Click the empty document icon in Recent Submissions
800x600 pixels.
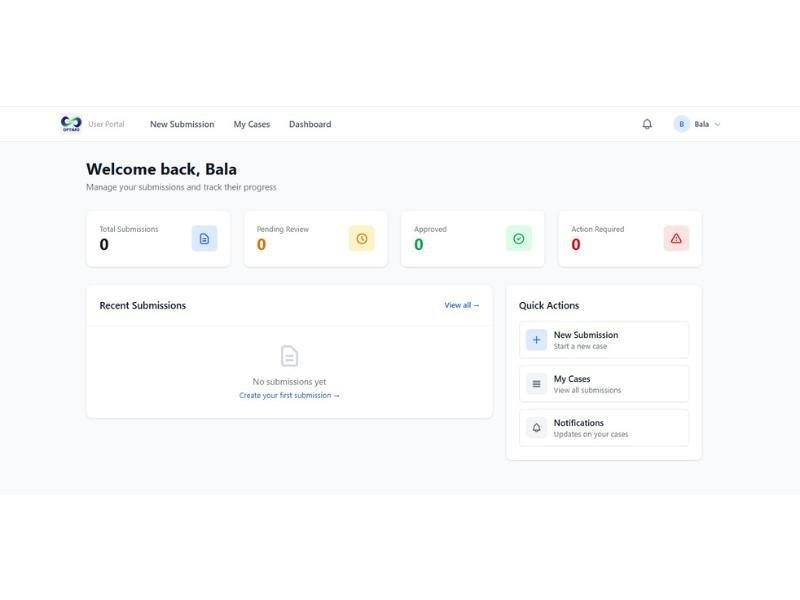tap(289, 356)
